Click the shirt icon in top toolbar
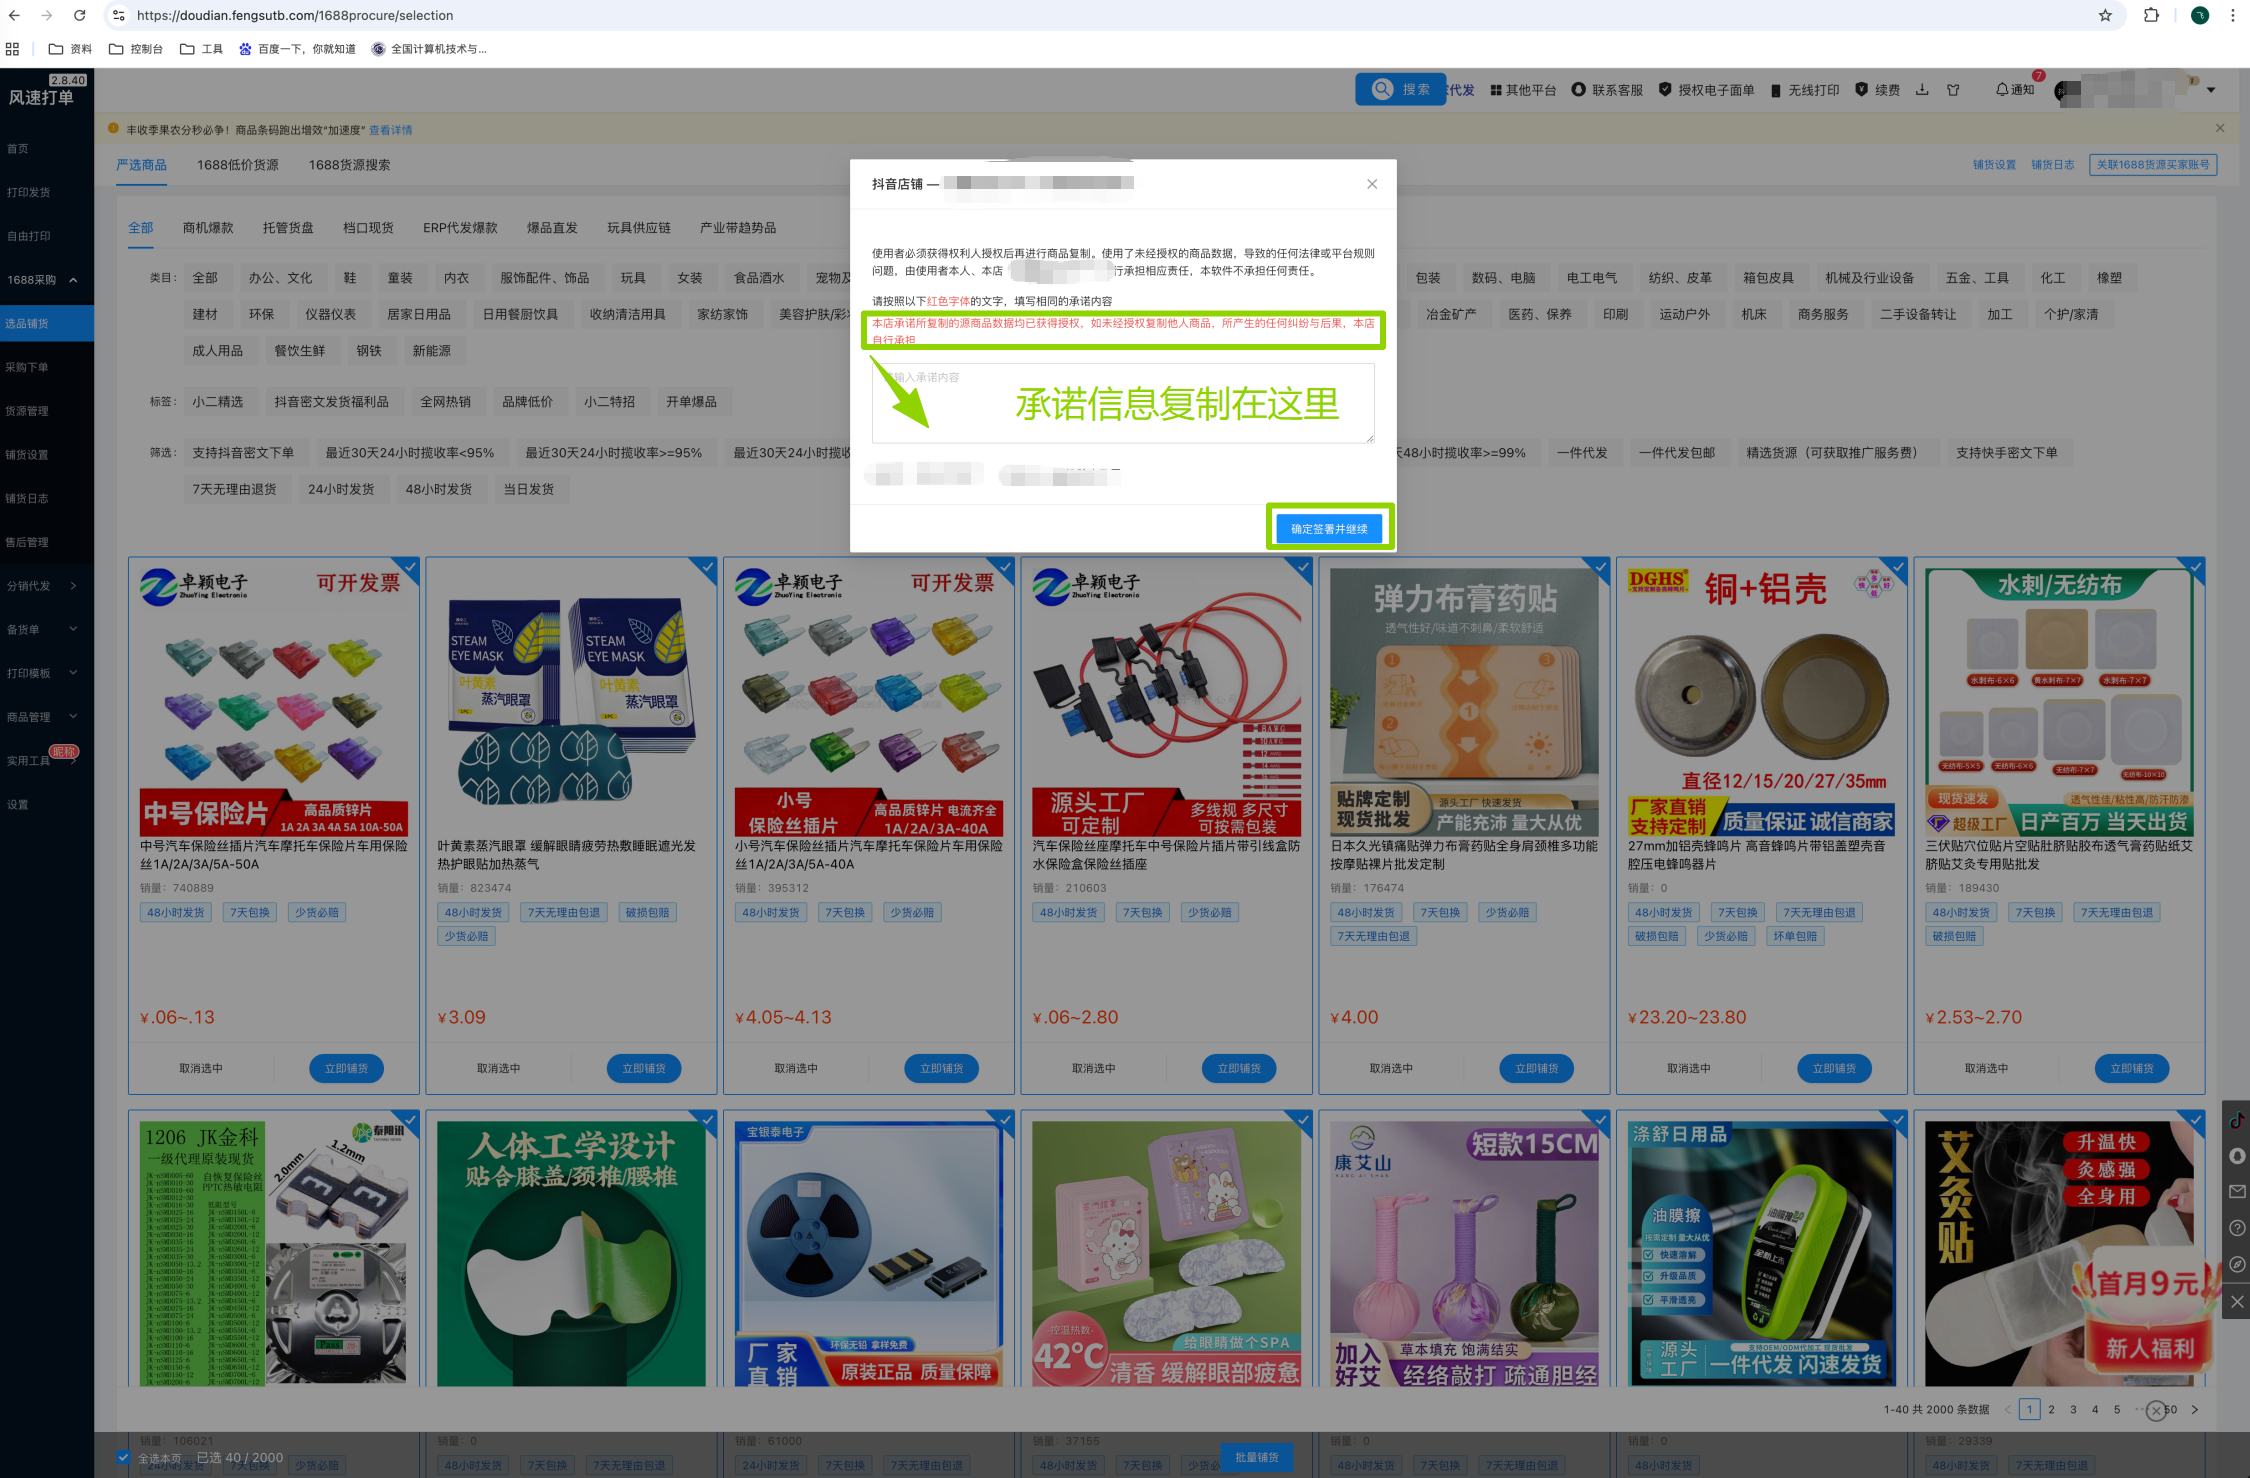The width and height of the screenshot is (2250, 1478). coord(1953,90)
